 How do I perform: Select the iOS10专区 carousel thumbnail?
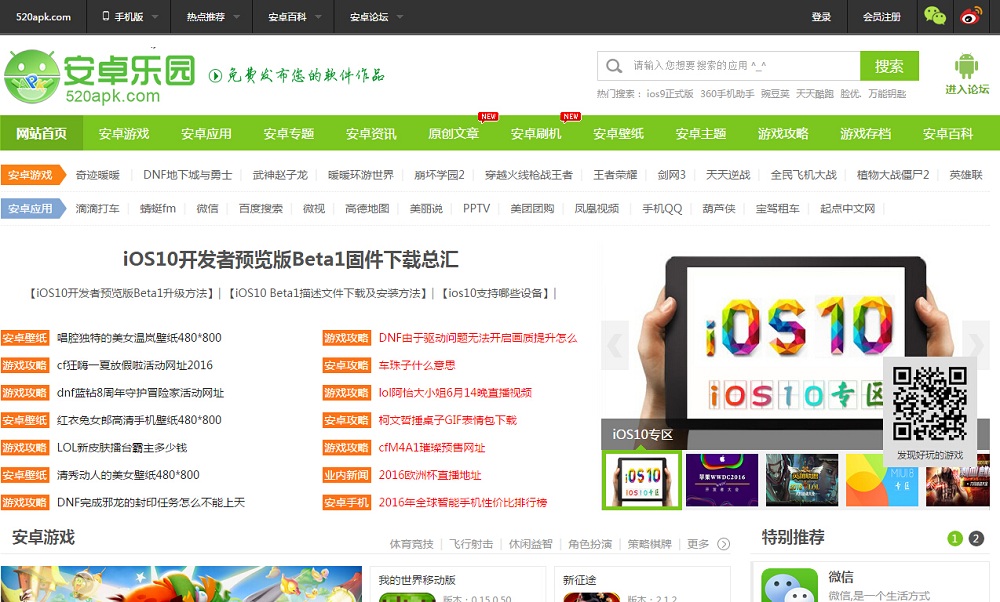point(642,480)
